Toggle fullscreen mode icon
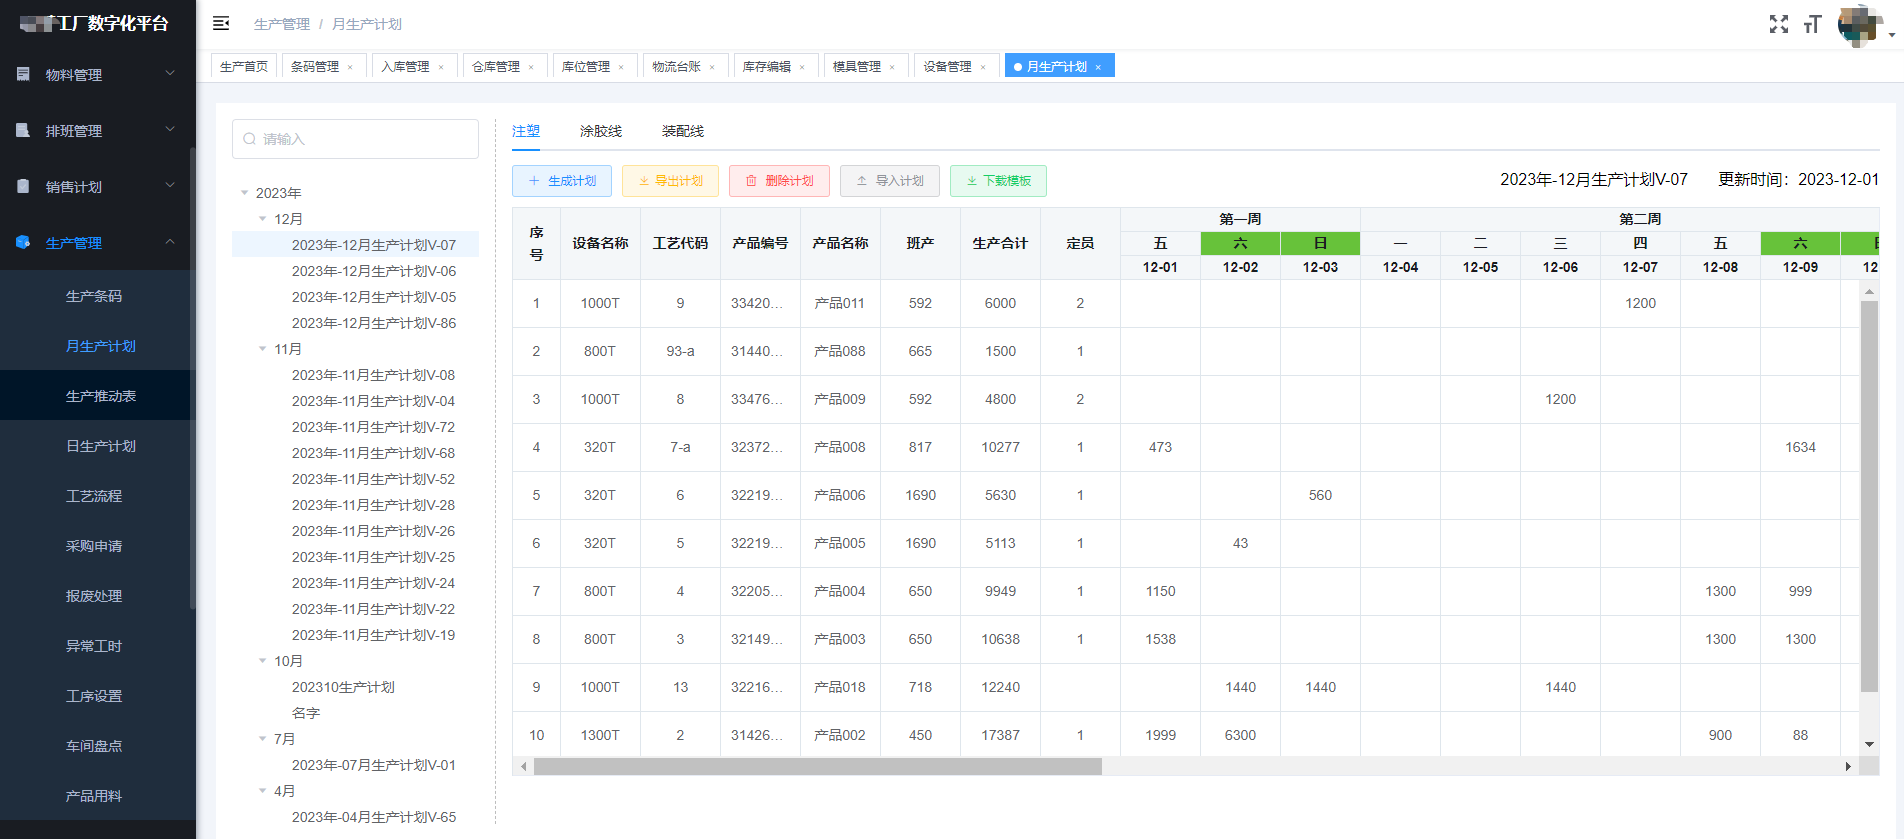The image size is (1904, 839). [1778, 24]
